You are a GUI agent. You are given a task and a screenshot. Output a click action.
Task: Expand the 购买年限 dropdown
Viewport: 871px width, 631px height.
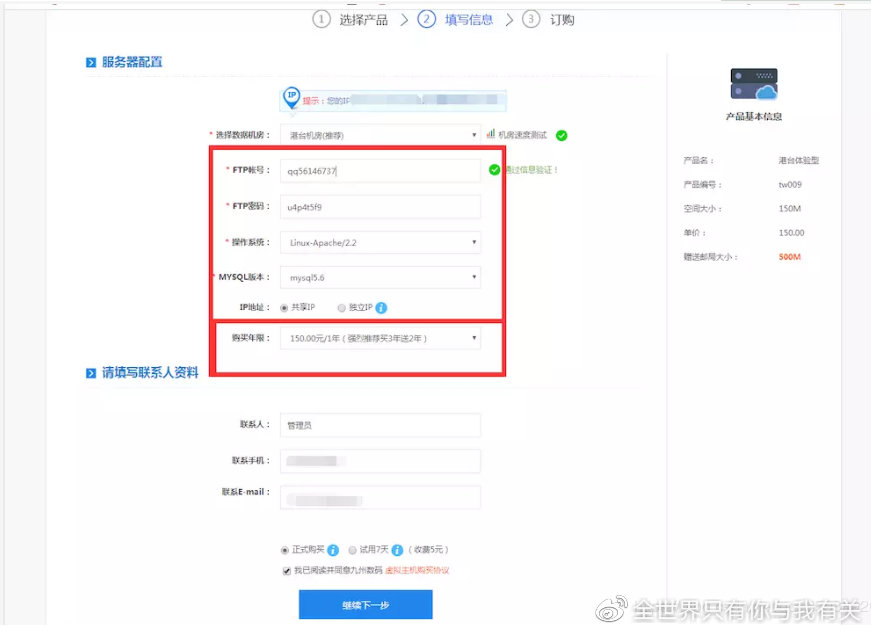pos(380,338)
